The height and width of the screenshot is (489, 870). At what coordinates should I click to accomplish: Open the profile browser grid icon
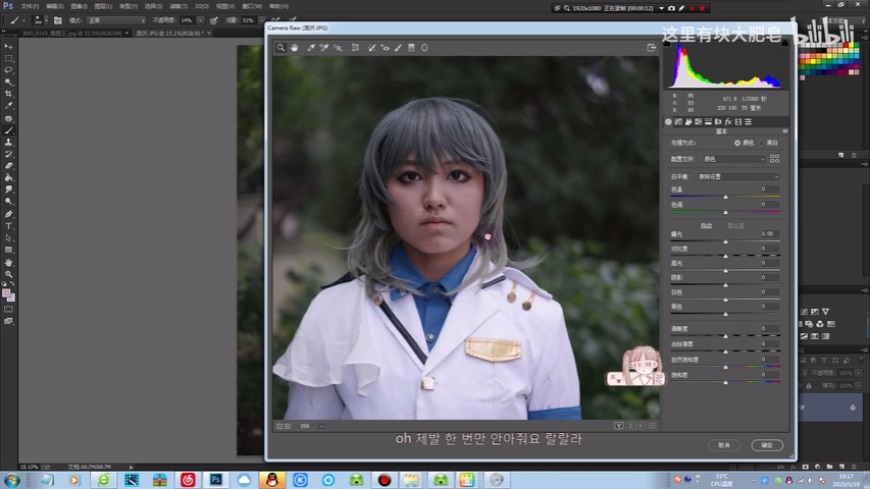775,159
